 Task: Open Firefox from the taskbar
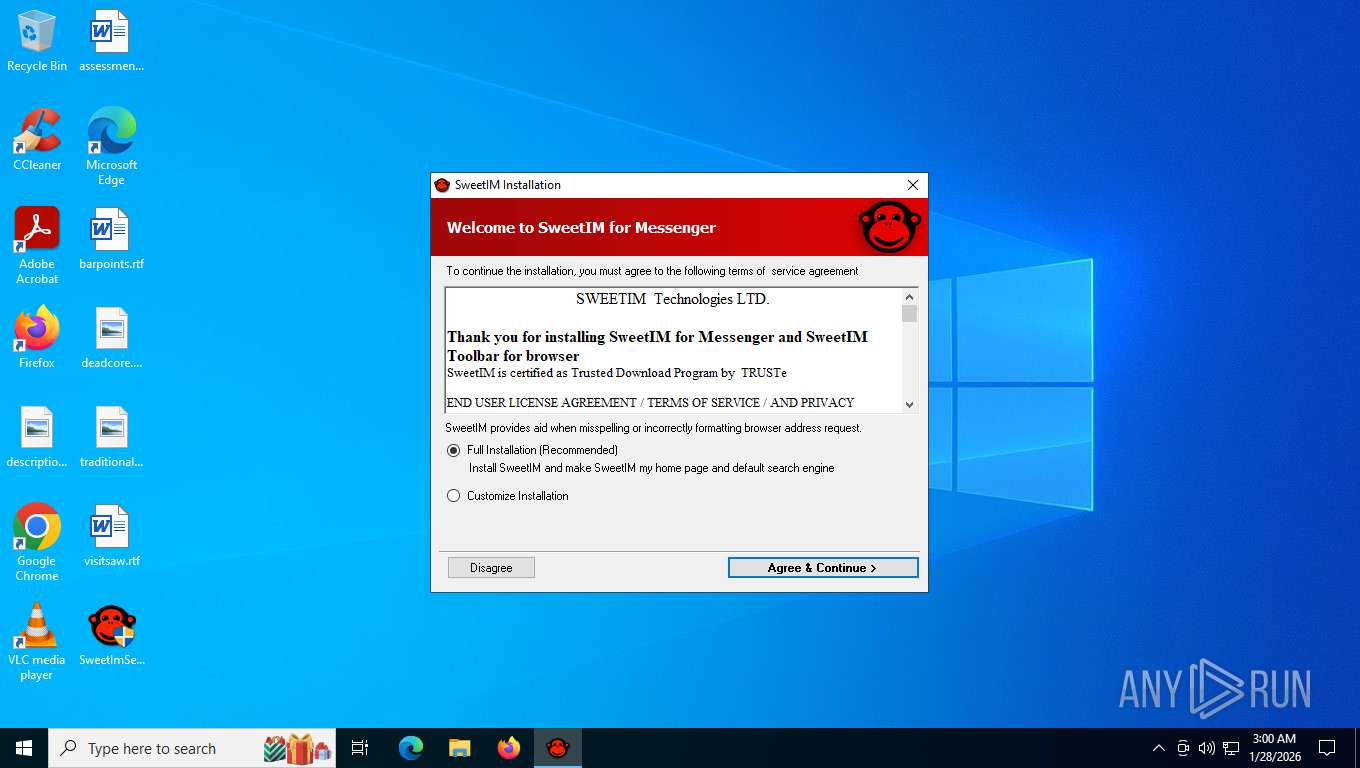tap(509, 748)
